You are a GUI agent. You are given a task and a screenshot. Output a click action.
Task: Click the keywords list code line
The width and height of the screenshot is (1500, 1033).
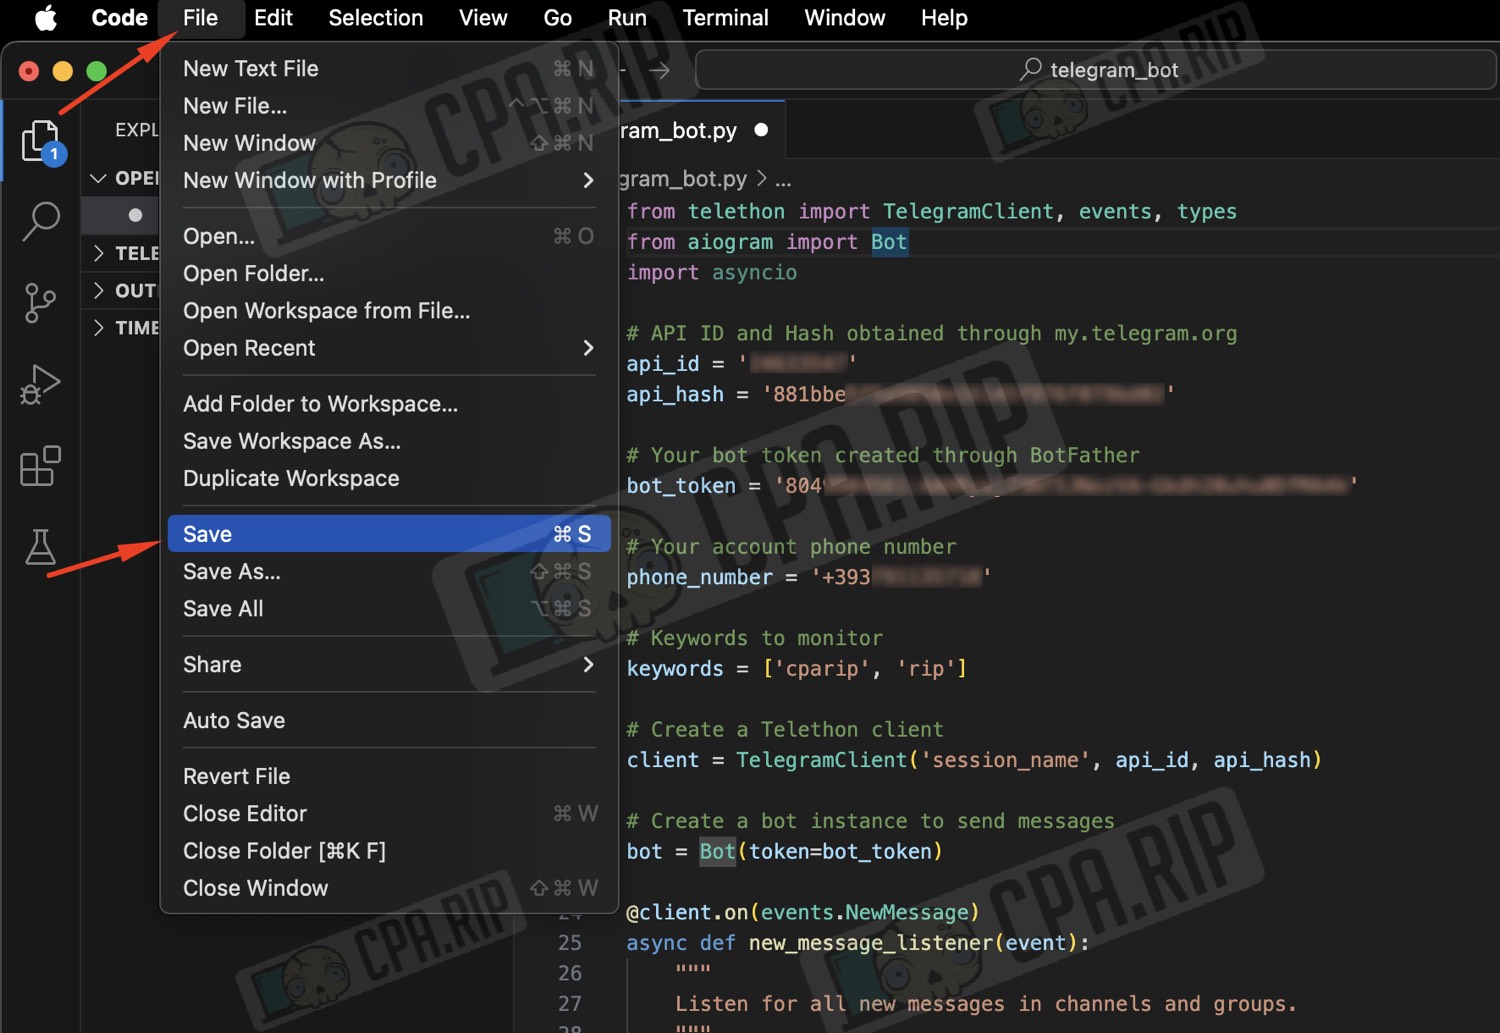[796, 668]
